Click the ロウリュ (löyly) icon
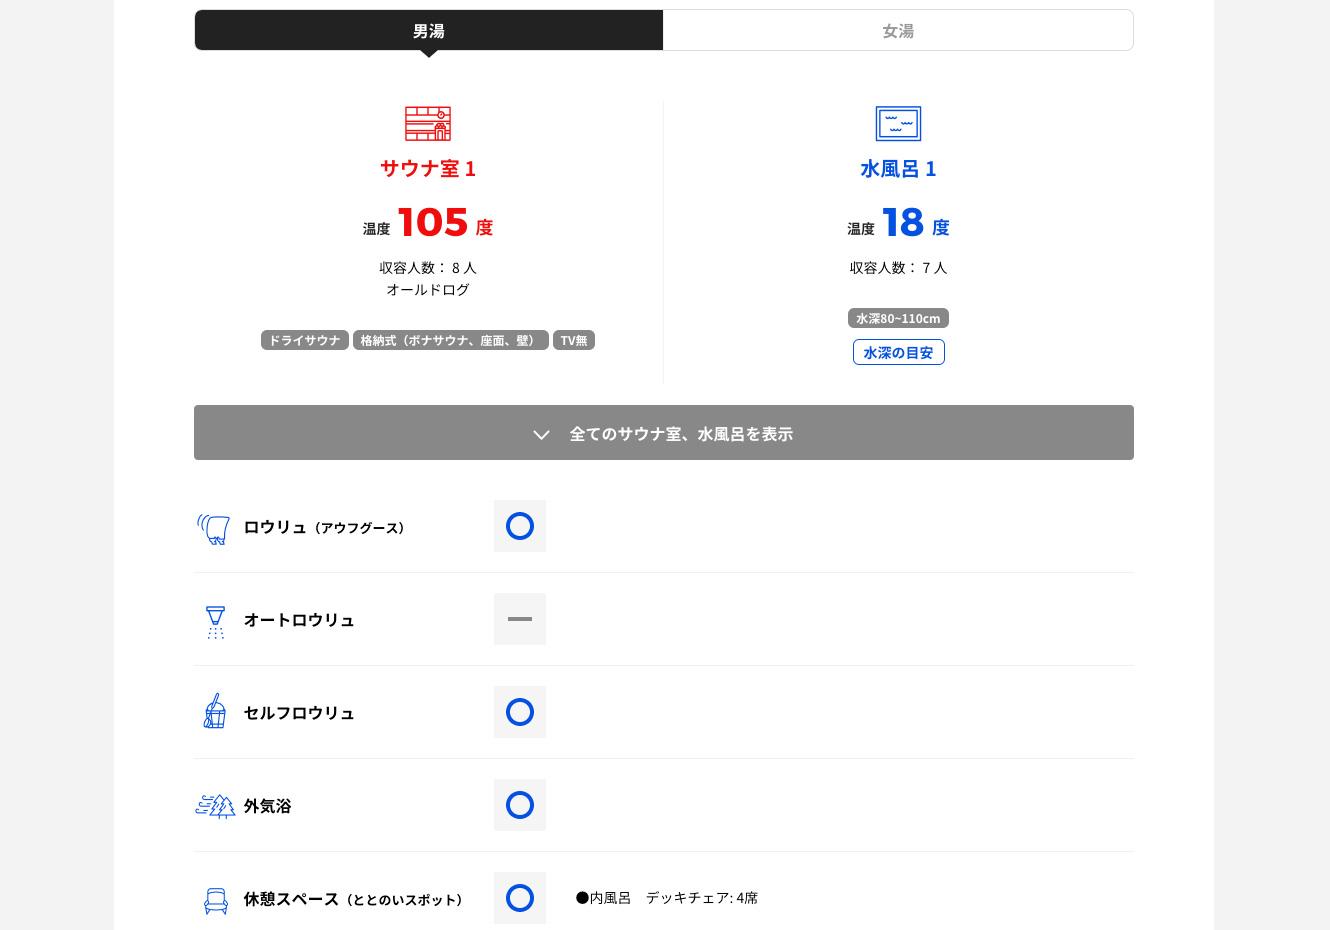 tap(214, 528)
